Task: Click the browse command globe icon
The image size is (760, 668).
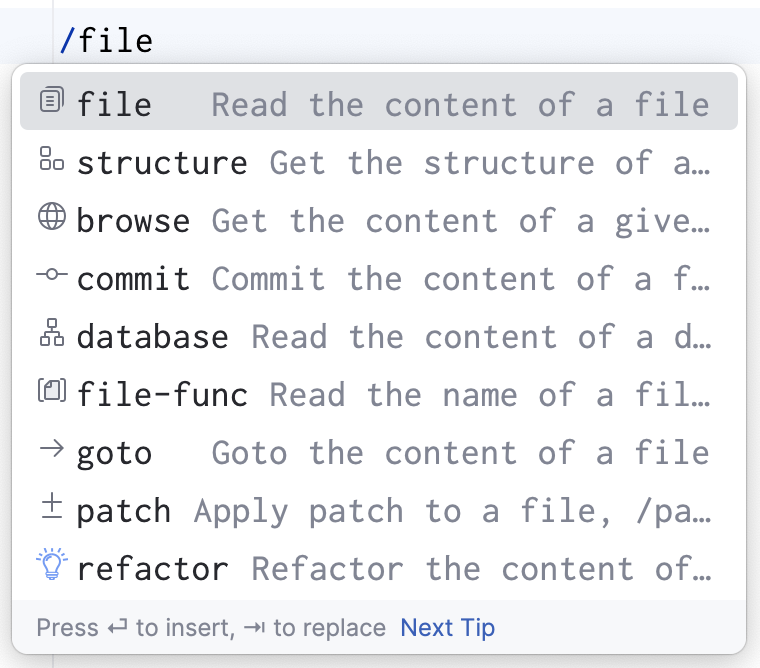Action: tap(51, 218)
